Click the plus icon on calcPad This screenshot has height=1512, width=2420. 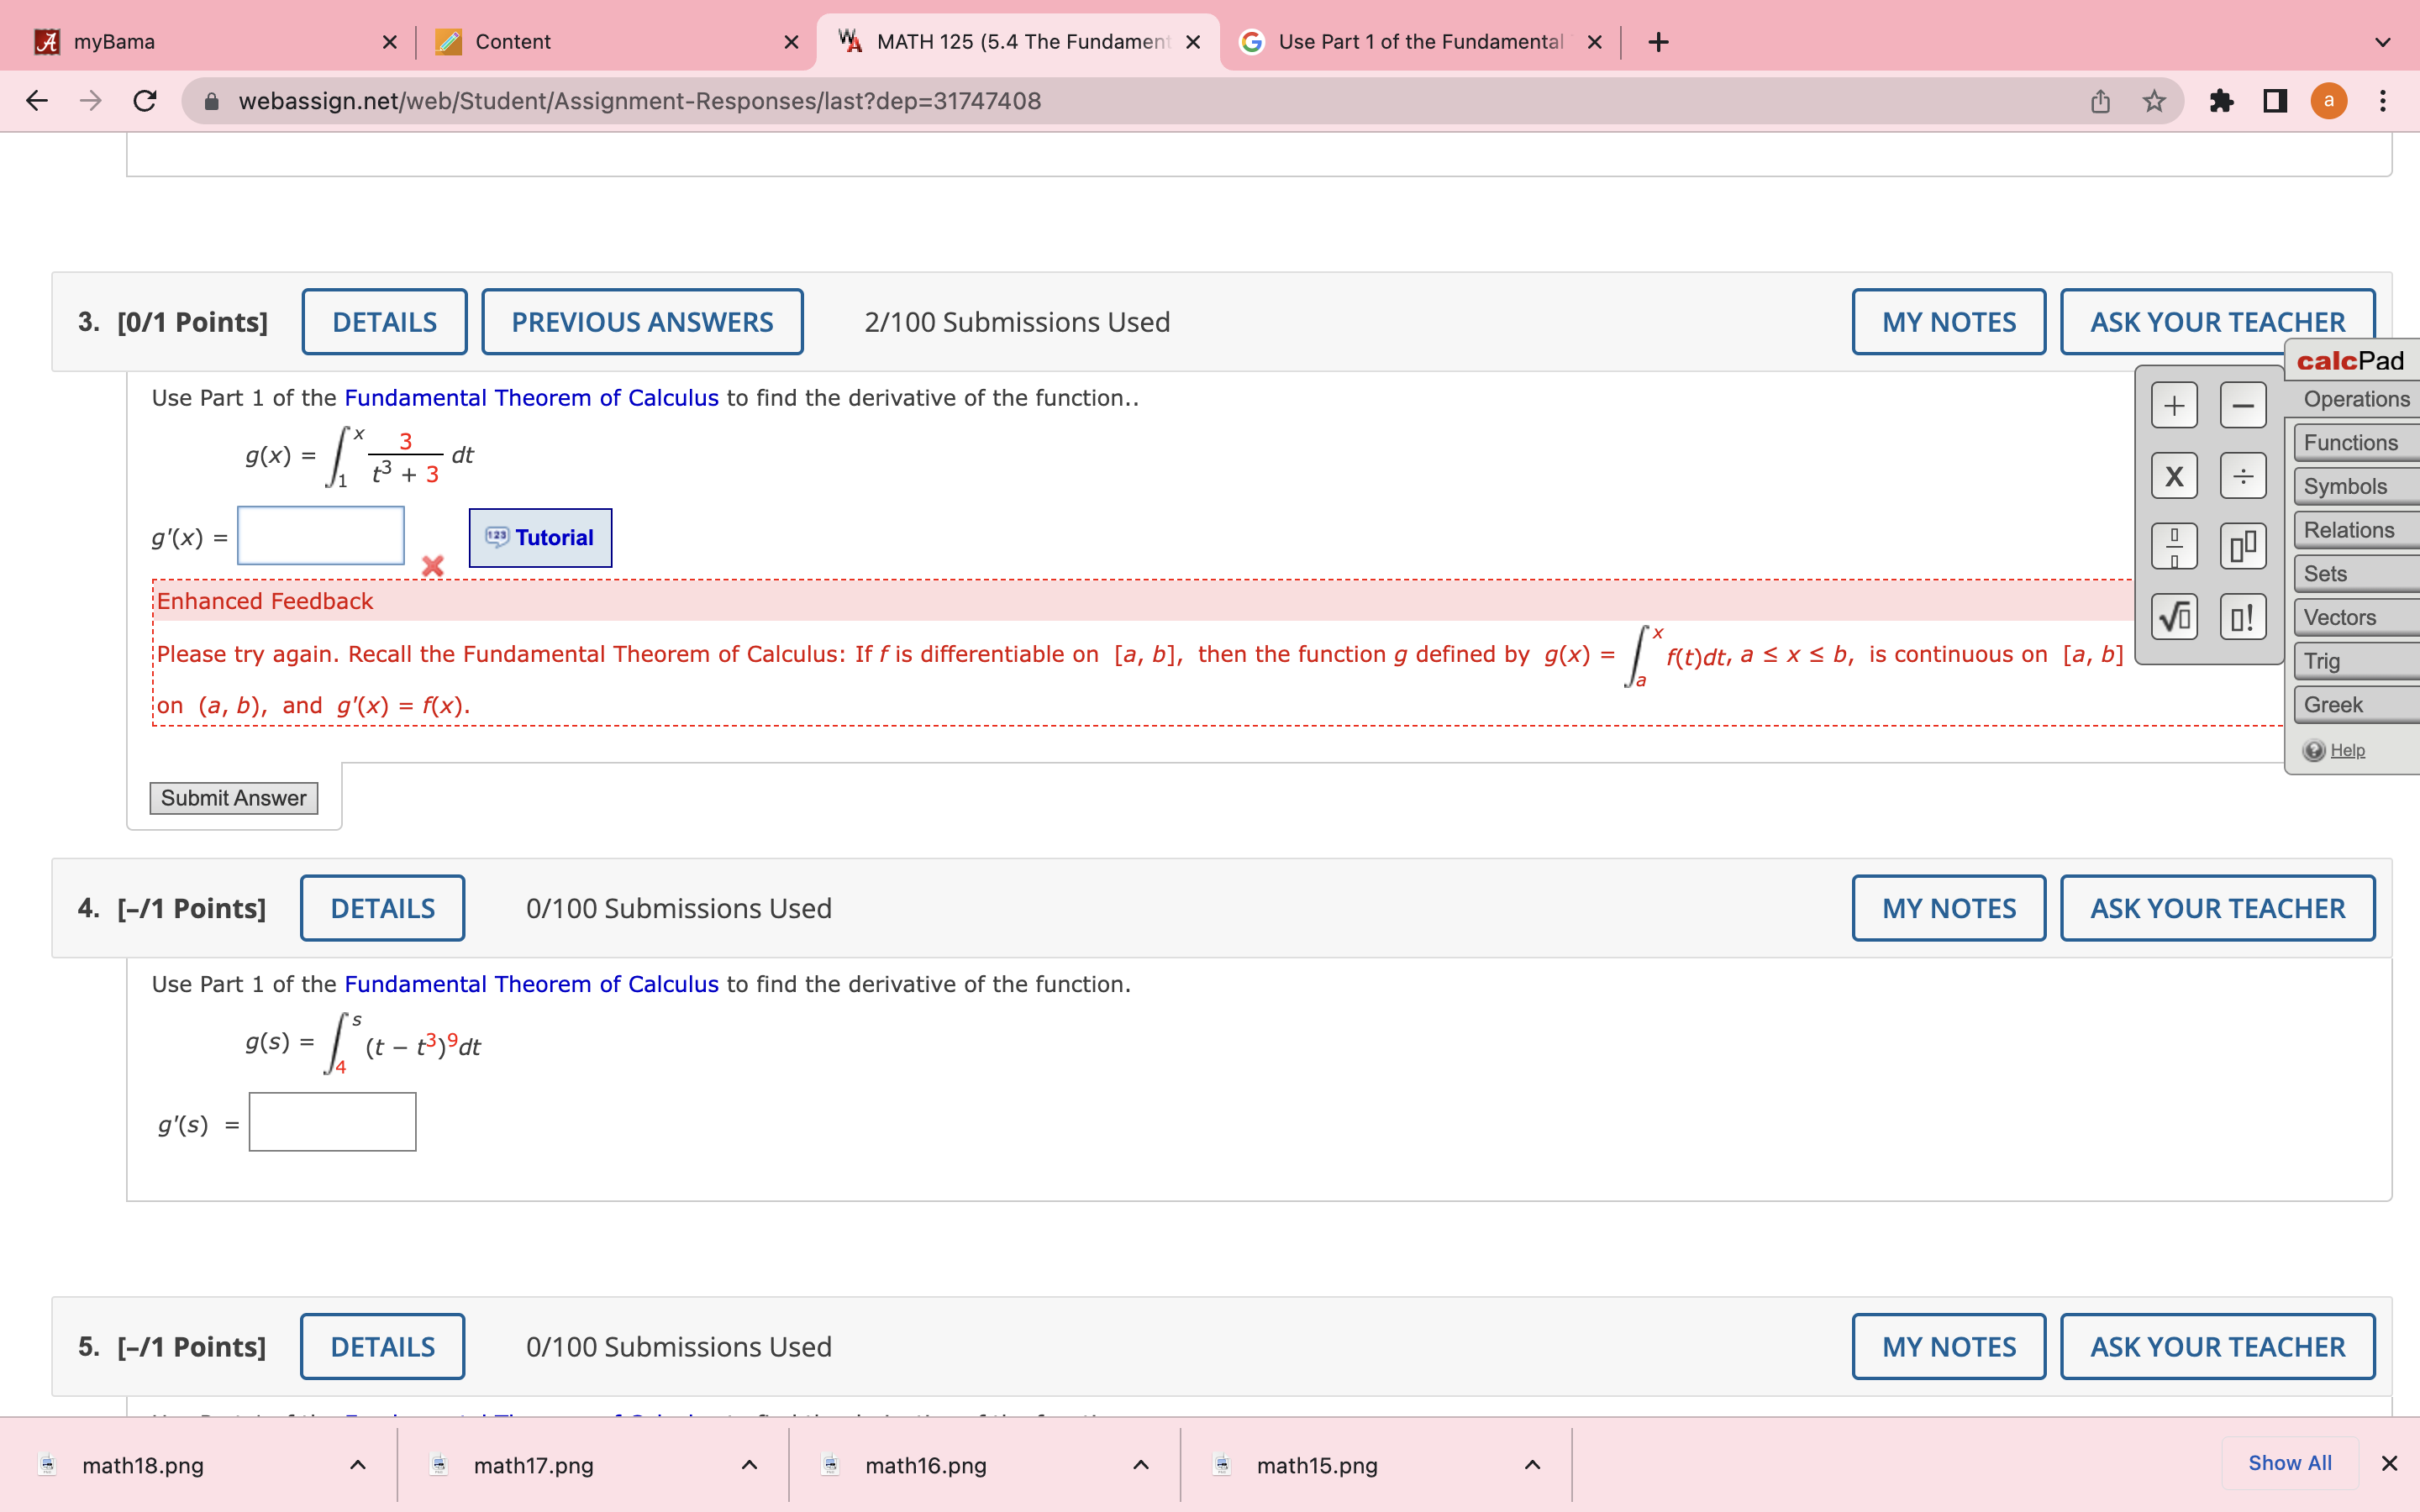2174,404
